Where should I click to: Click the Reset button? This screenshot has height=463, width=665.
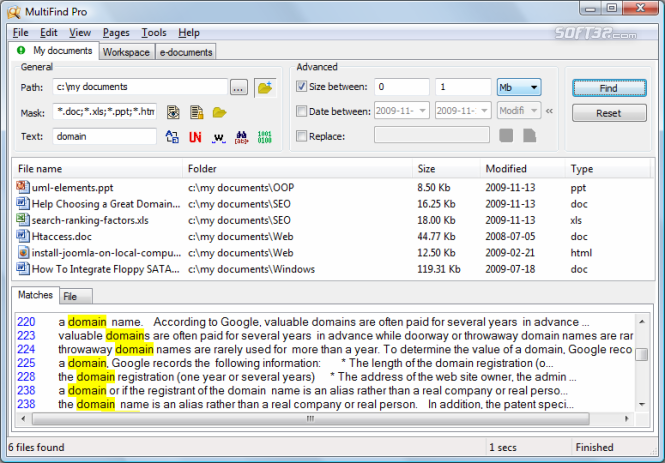pyautogui.click(x=609, y=113)
